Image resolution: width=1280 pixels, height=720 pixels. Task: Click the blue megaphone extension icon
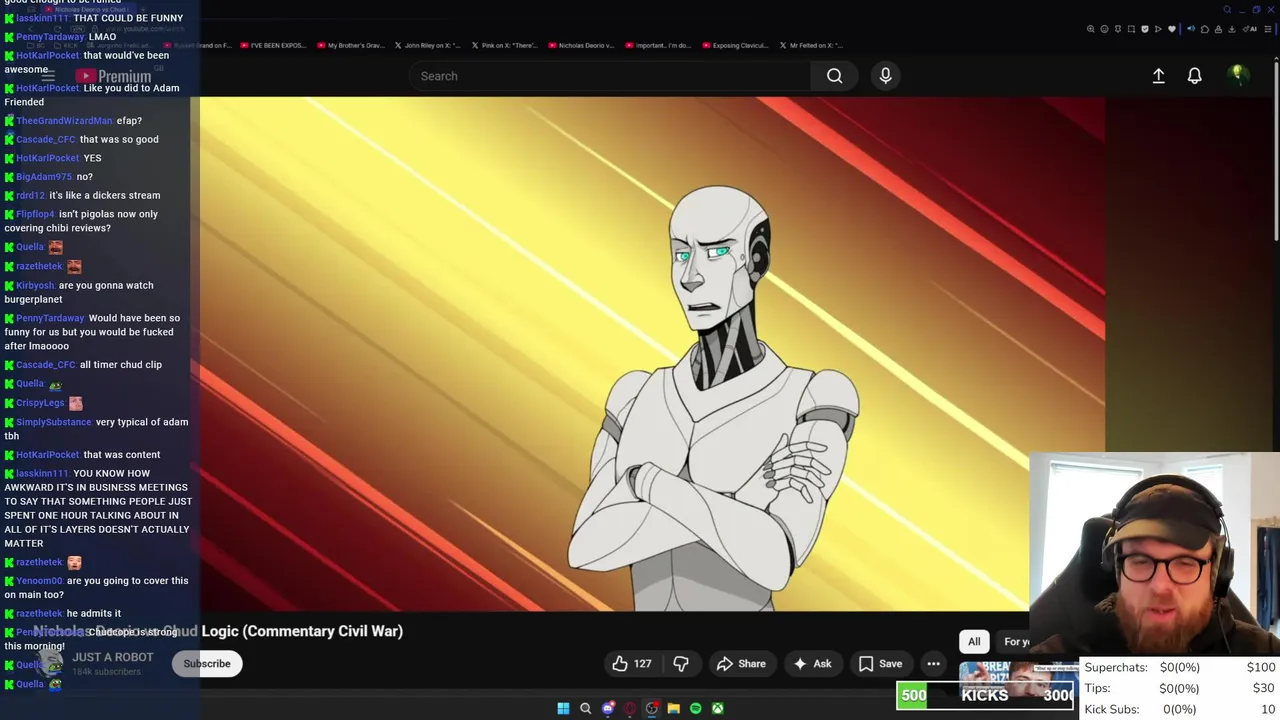click(1191, 29)
